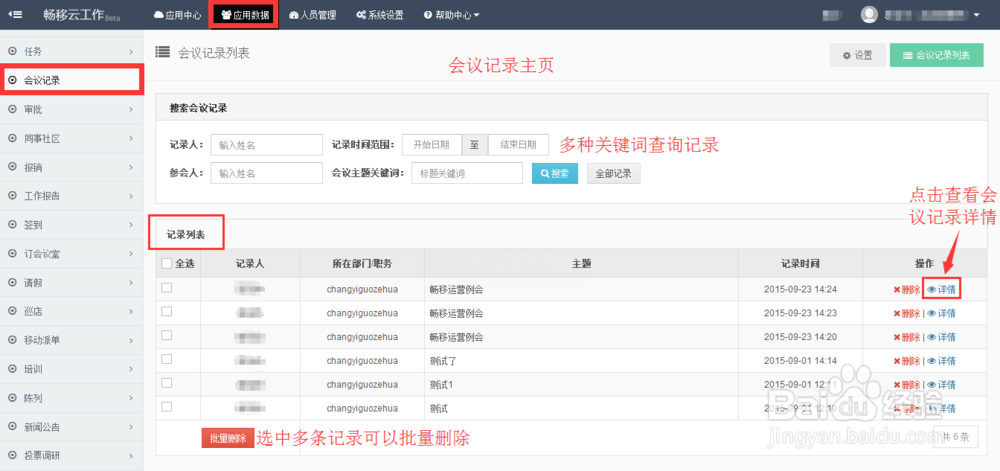Check the 测试1 row checkbox

tap(166, 383)
